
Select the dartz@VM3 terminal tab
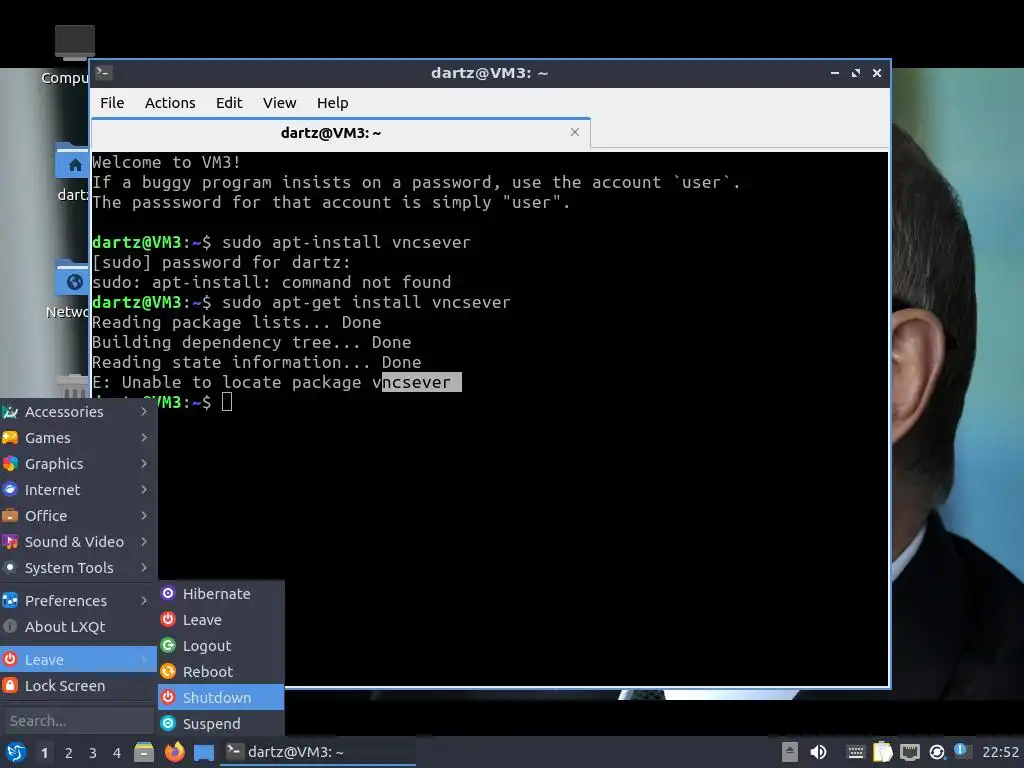click(x=340, y=133)
